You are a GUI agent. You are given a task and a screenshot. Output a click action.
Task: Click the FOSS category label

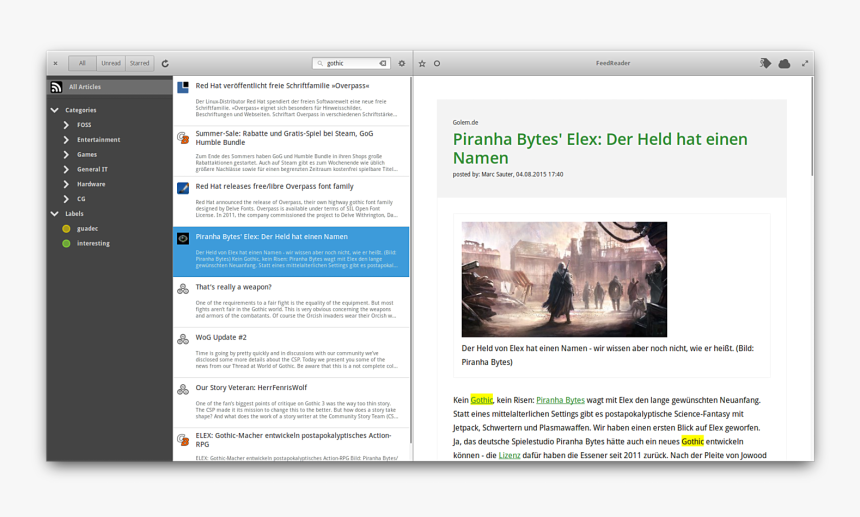tap(84, 125)
